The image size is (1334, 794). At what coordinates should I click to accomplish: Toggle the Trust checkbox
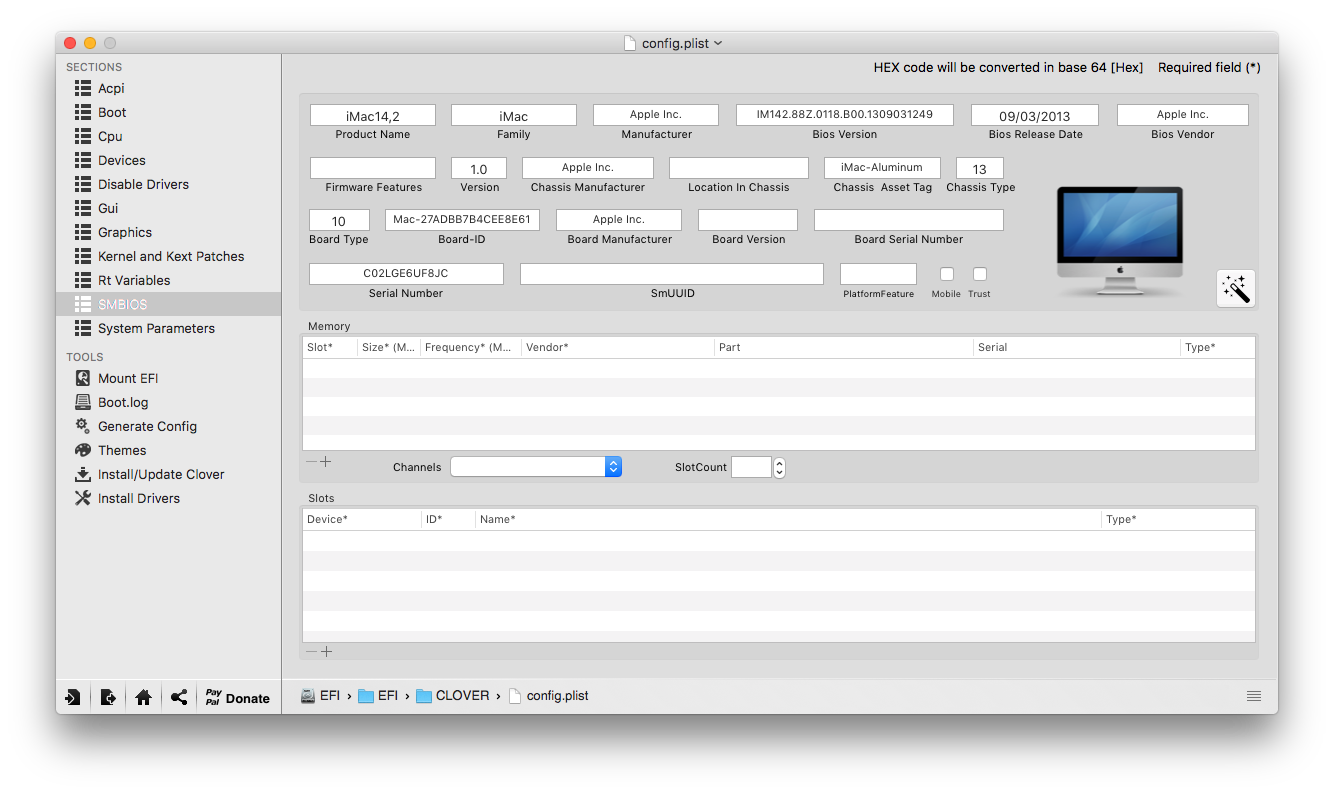979,274
